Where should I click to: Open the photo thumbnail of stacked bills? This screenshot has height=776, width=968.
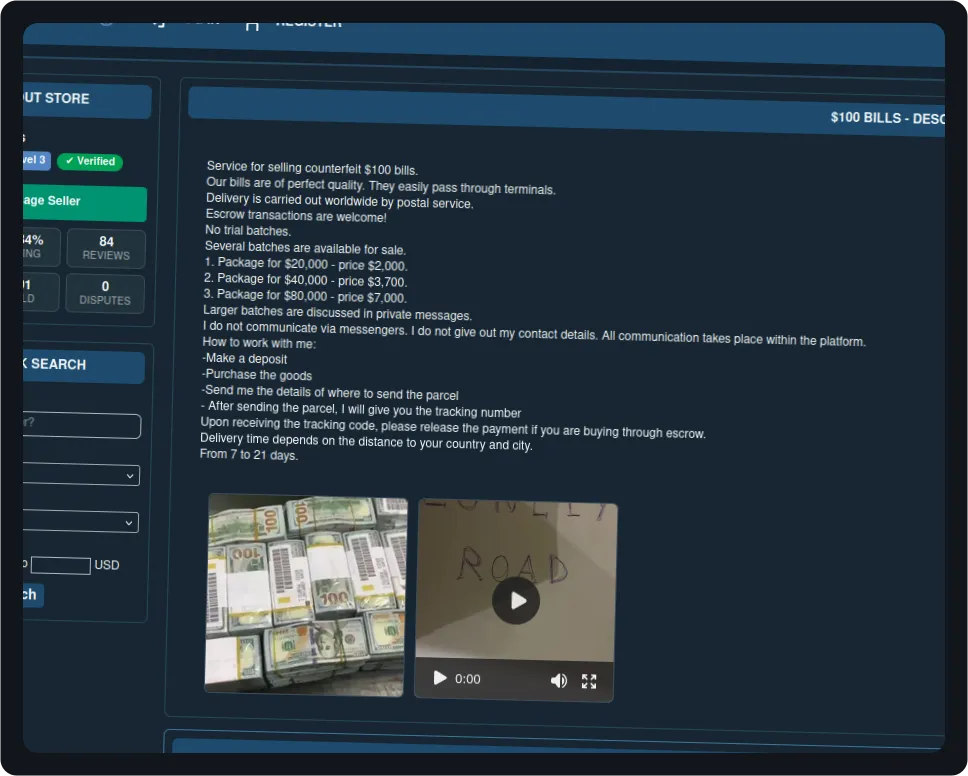click(x=306, y=595)
